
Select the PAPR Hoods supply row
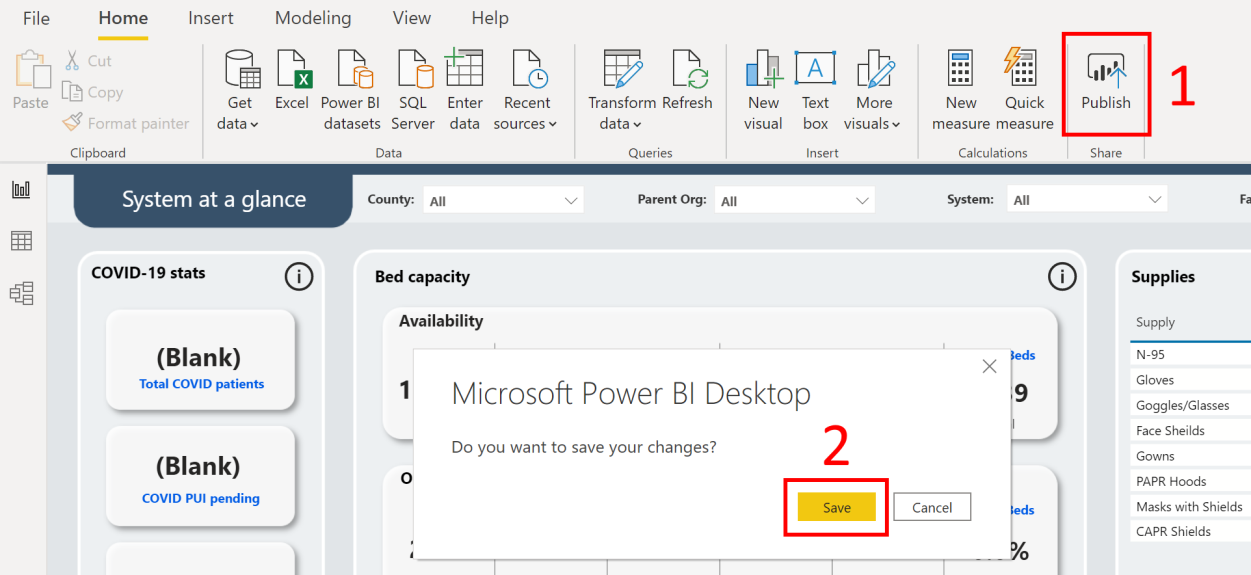point(1191,481)
